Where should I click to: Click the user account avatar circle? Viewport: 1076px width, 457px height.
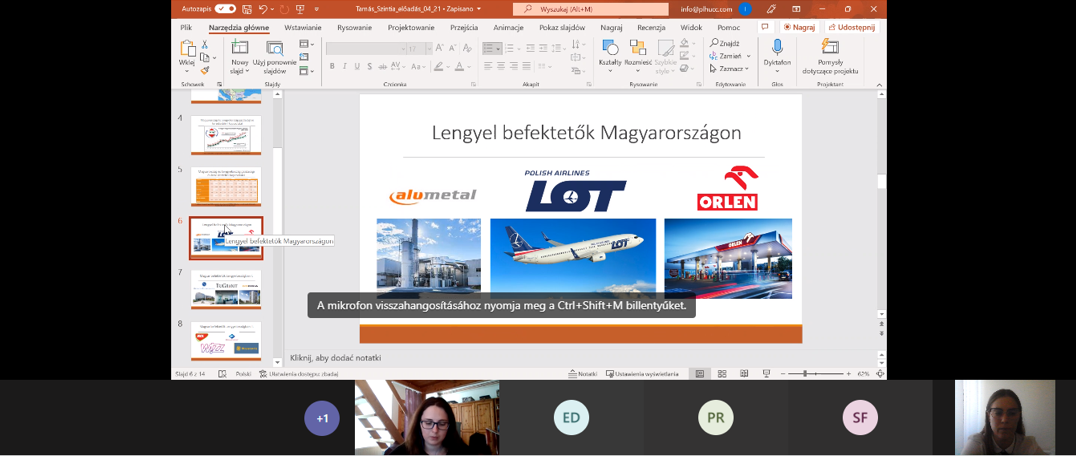tap(745, 9)
